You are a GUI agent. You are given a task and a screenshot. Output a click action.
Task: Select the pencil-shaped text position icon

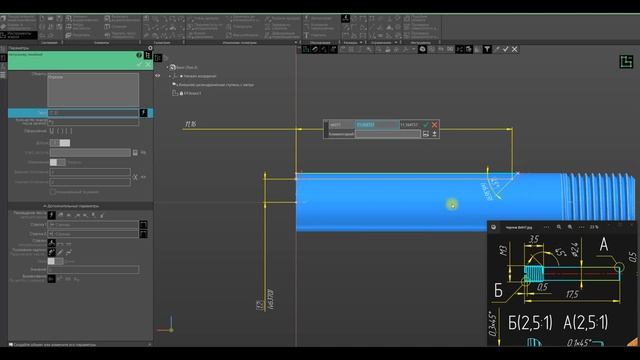point(60,252)
